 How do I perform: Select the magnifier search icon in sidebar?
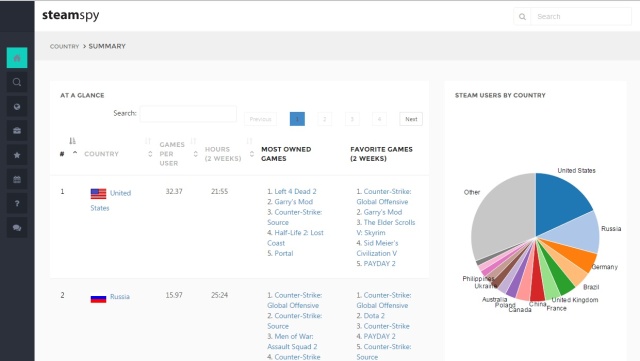[17, 82]
